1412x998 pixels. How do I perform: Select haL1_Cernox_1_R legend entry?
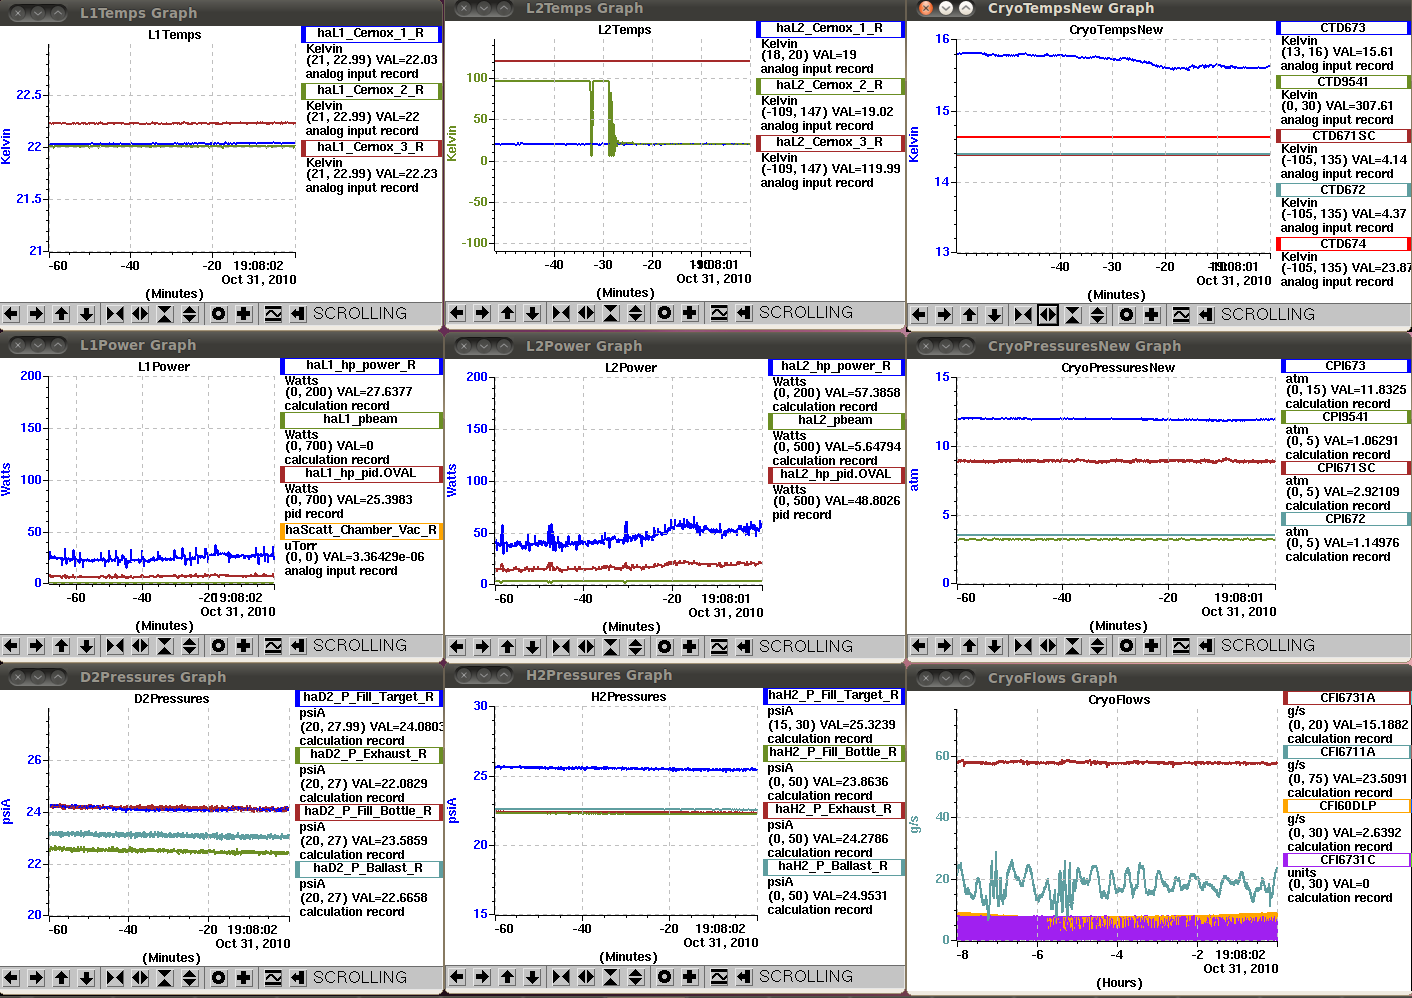tap(371, 34)
